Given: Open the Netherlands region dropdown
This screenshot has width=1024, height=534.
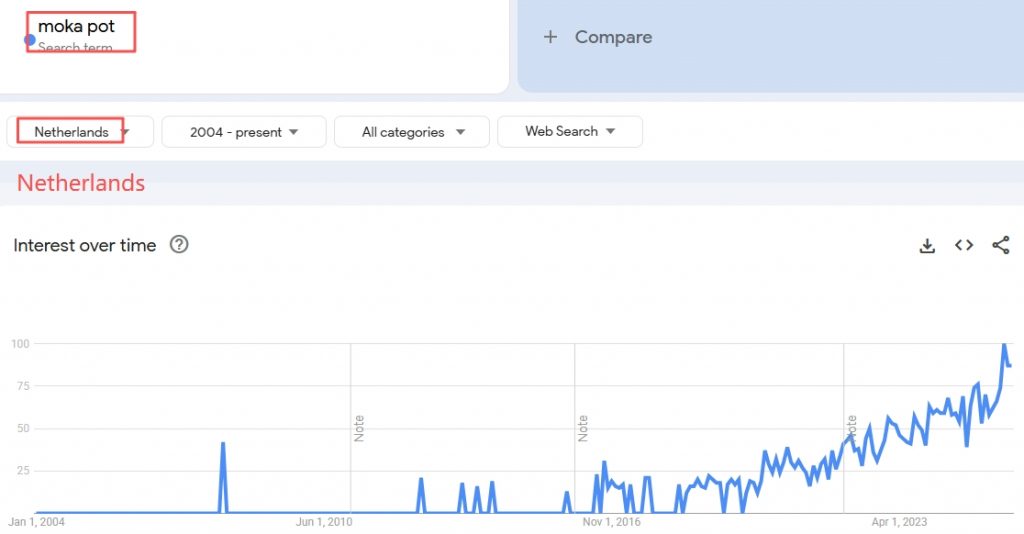Looking at the screenshot, I should [81, 132].
